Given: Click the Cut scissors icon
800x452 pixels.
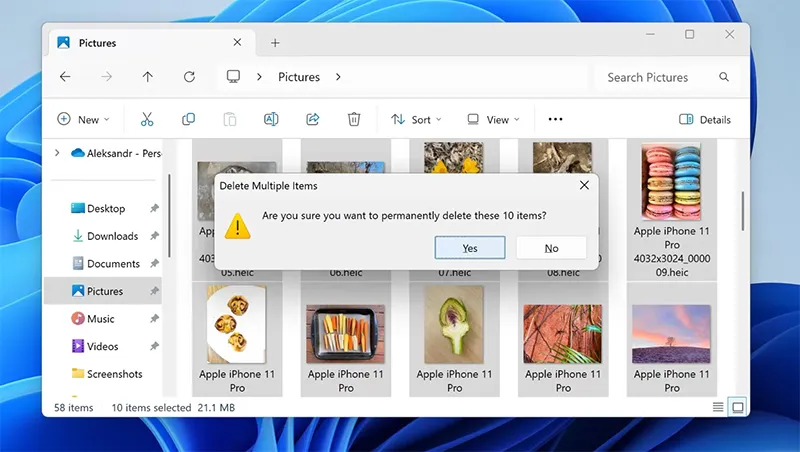Looking at the screenshot, I should coord(147,119).
